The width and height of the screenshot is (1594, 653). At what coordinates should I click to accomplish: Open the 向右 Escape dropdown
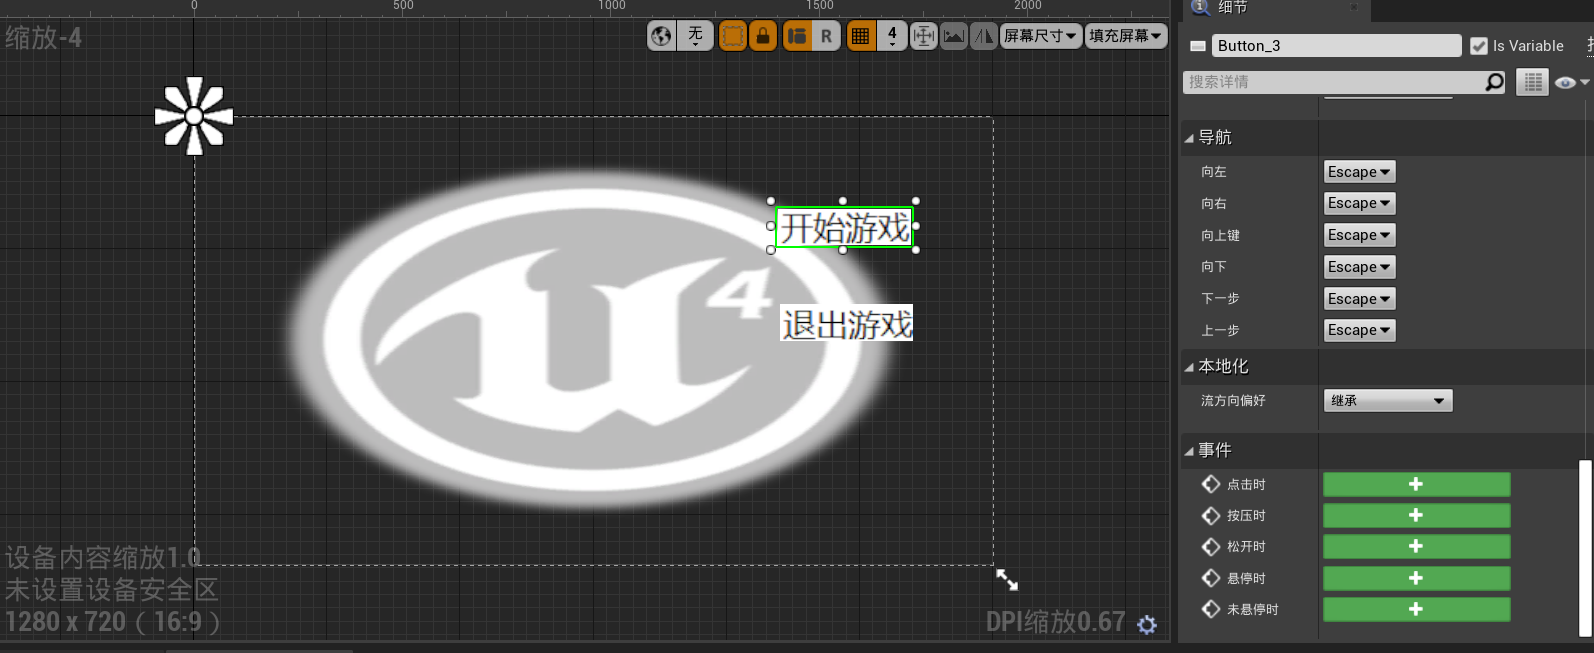[x=1359, y=203]
